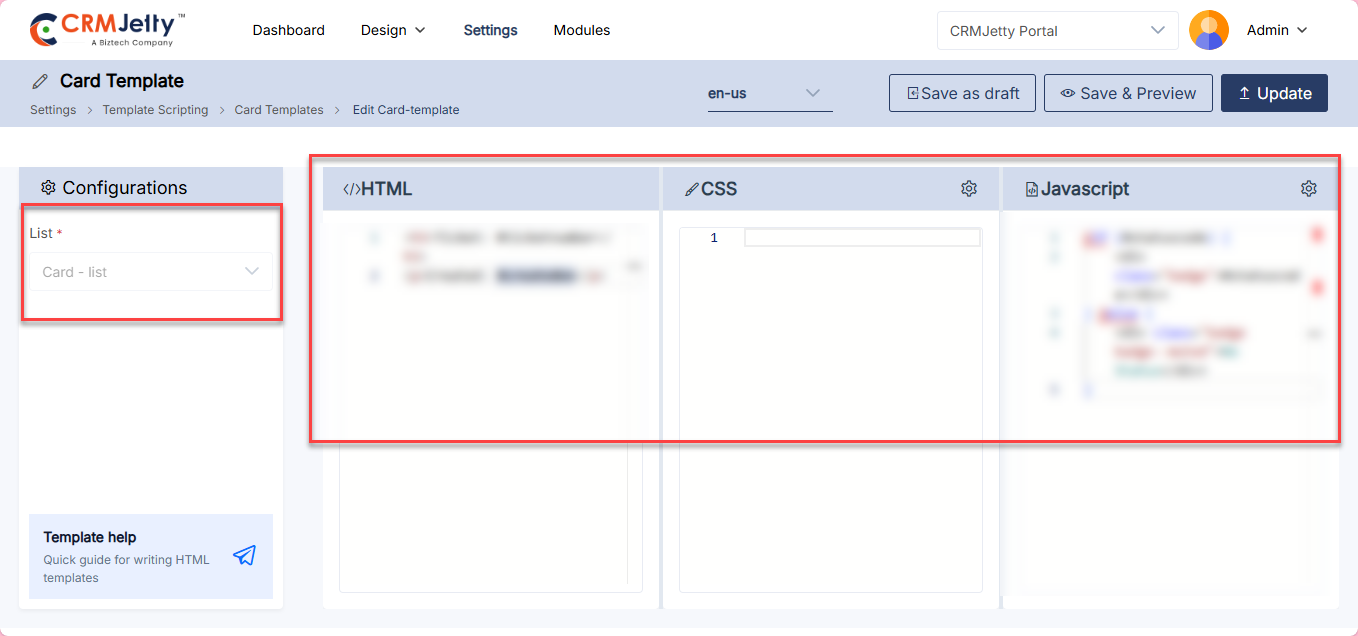Expand the Design menu dropdown
Image resolution: width=1358 pixels, height=636 pixels.
coord(393,30)
